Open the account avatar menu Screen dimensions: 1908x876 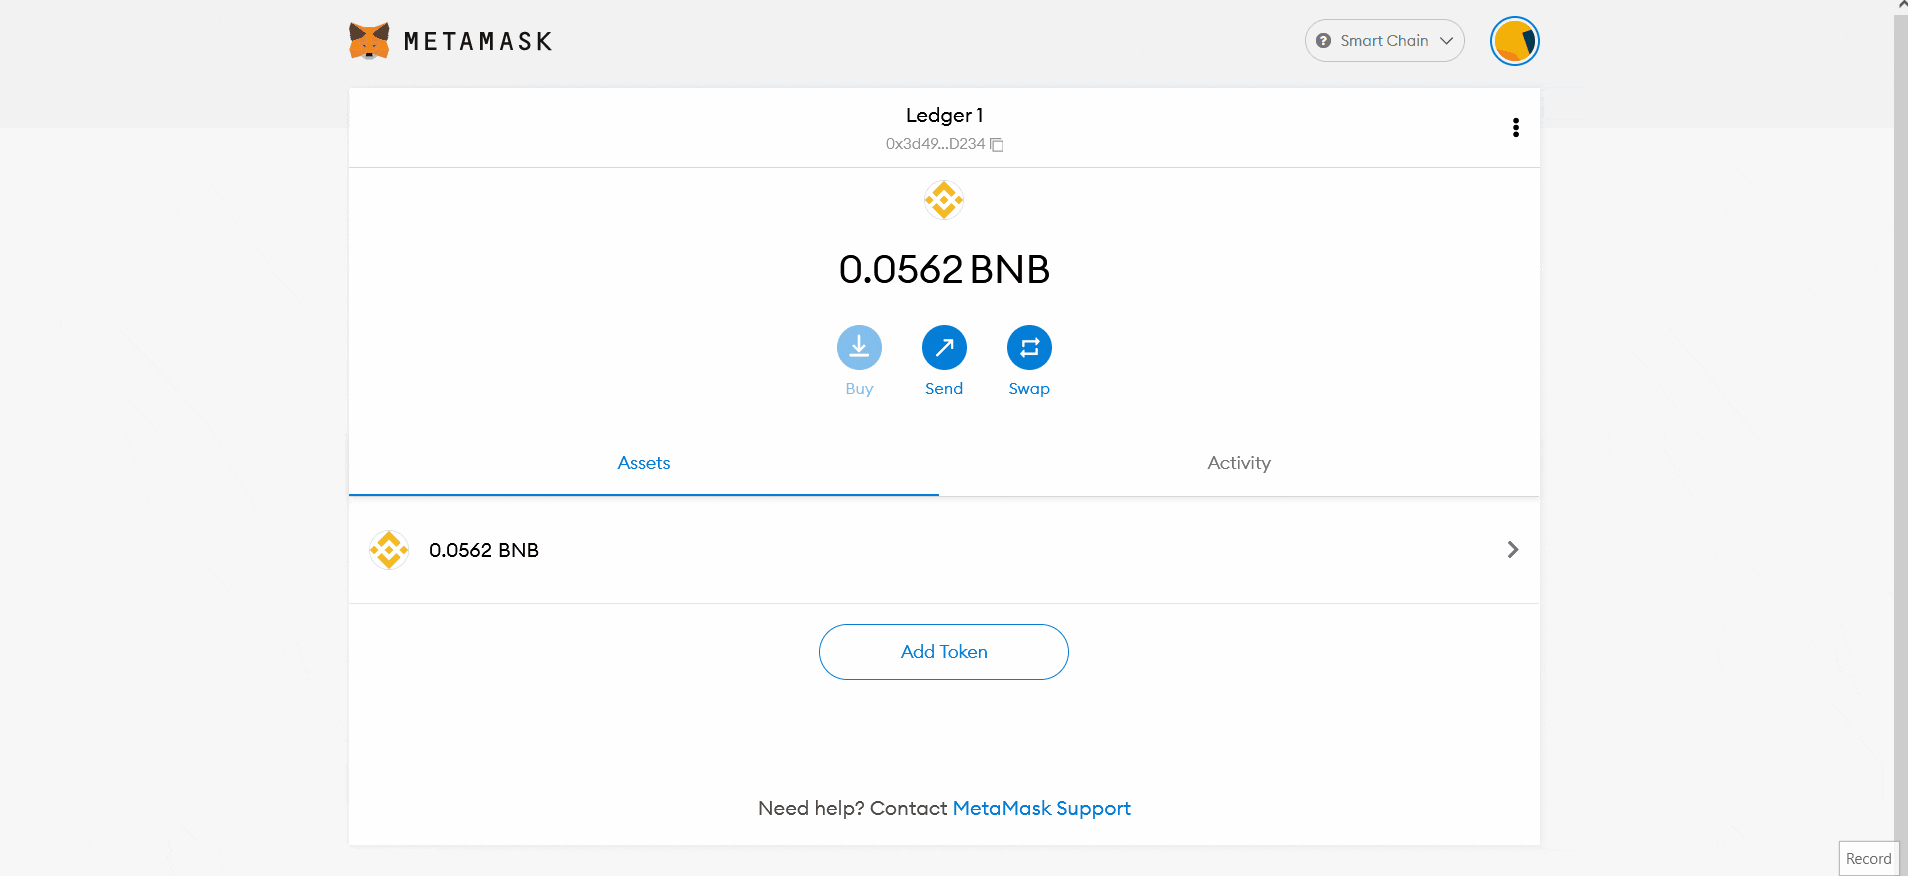1514,41
